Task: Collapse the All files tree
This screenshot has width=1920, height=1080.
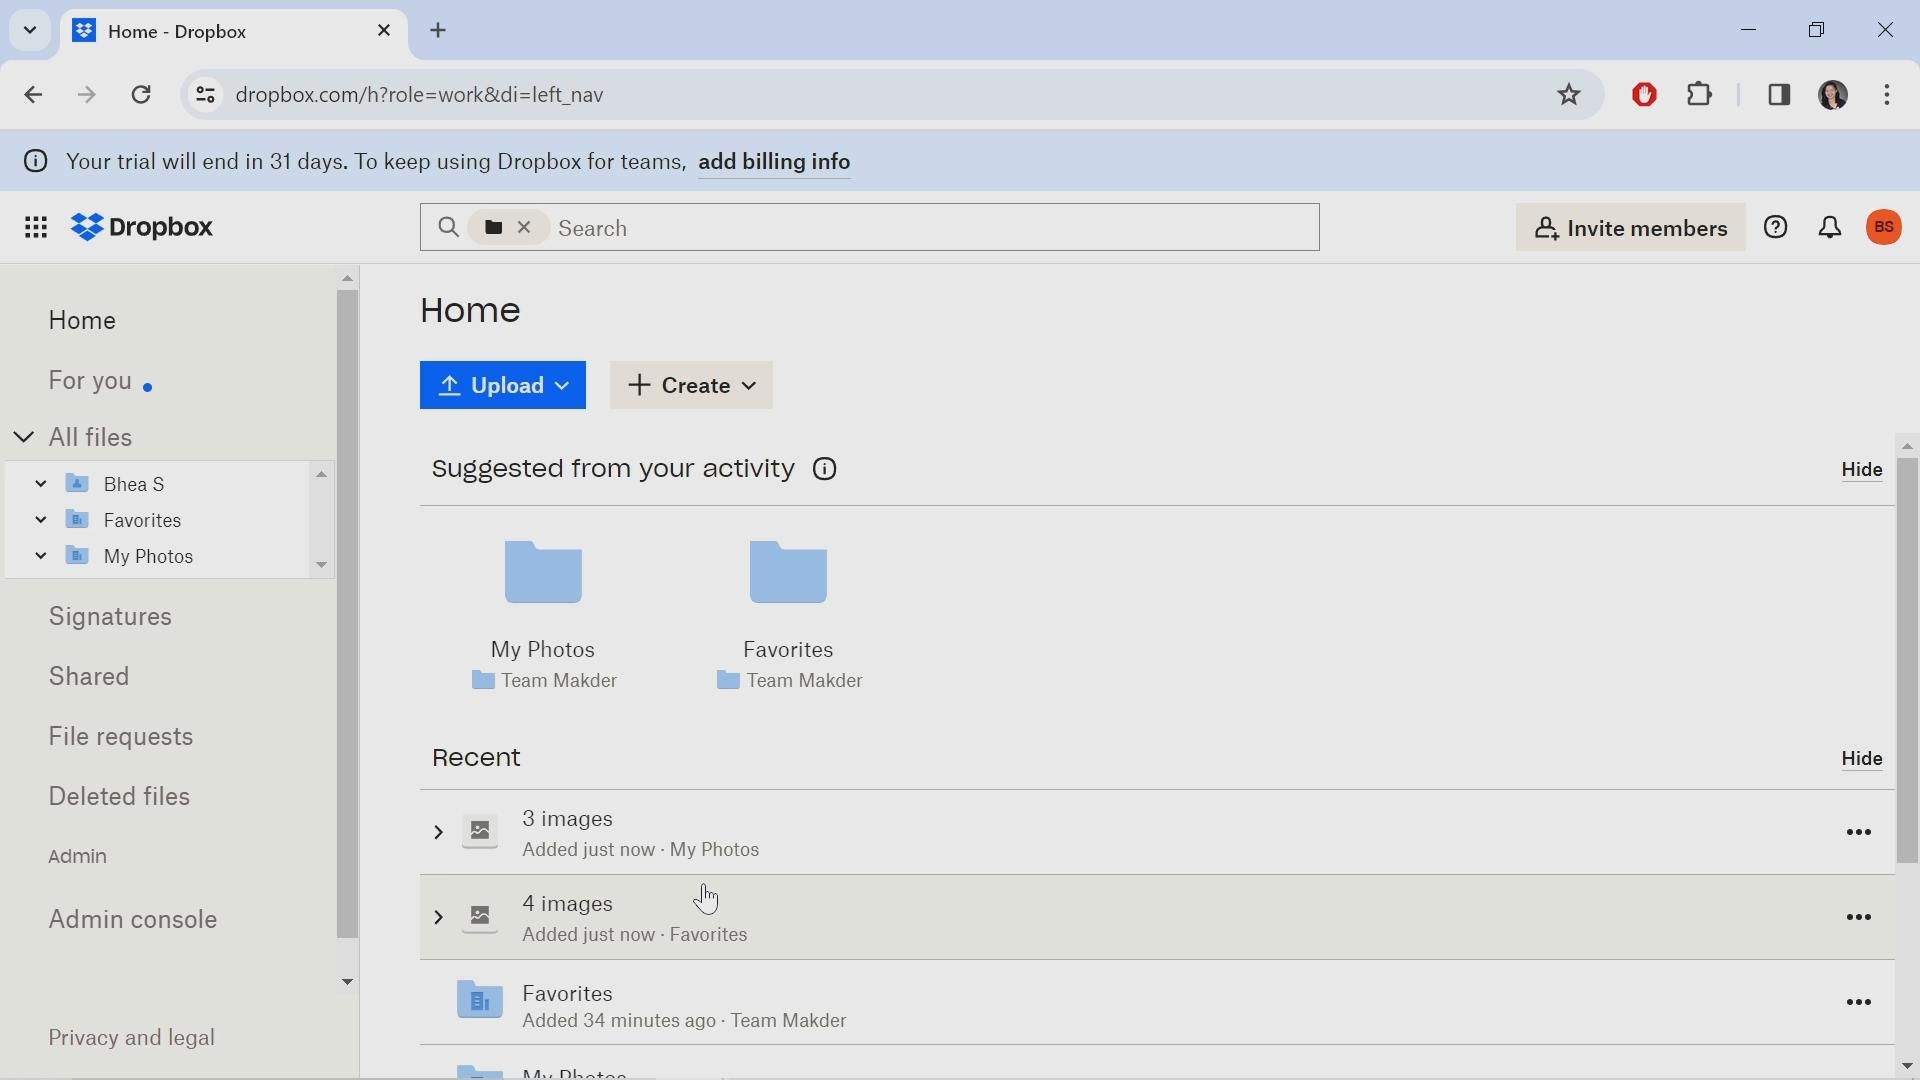Action: coord(24,438)
